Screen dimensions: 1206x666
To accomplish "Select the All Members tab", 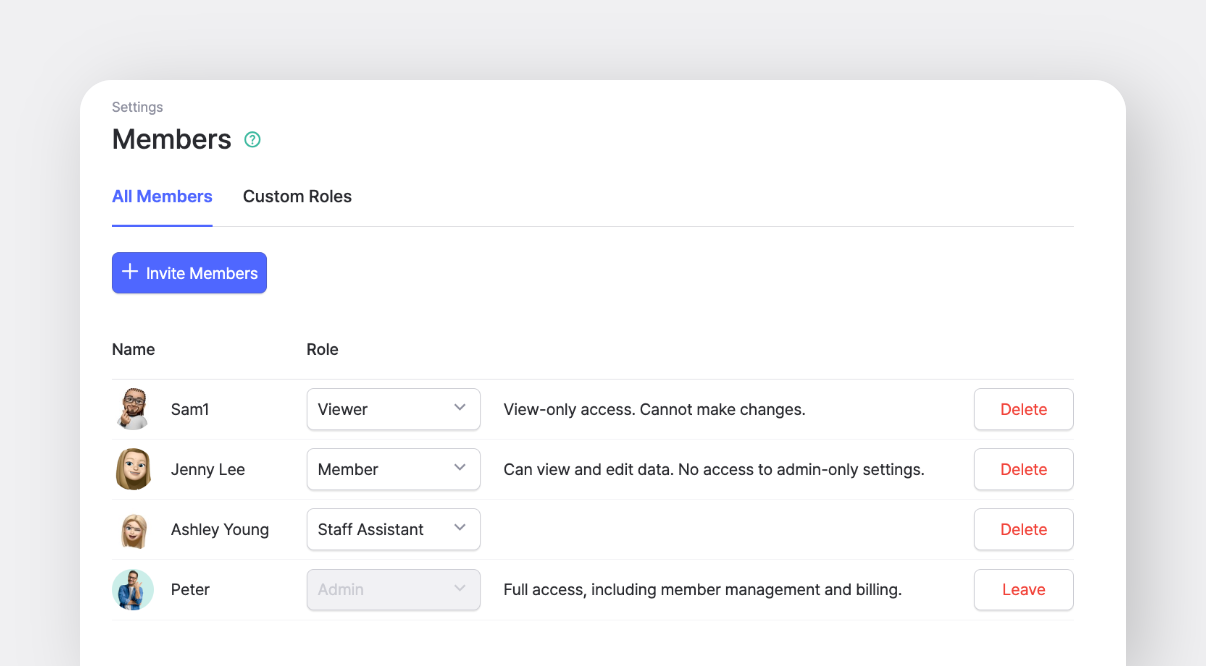I will tap(162, 196).
